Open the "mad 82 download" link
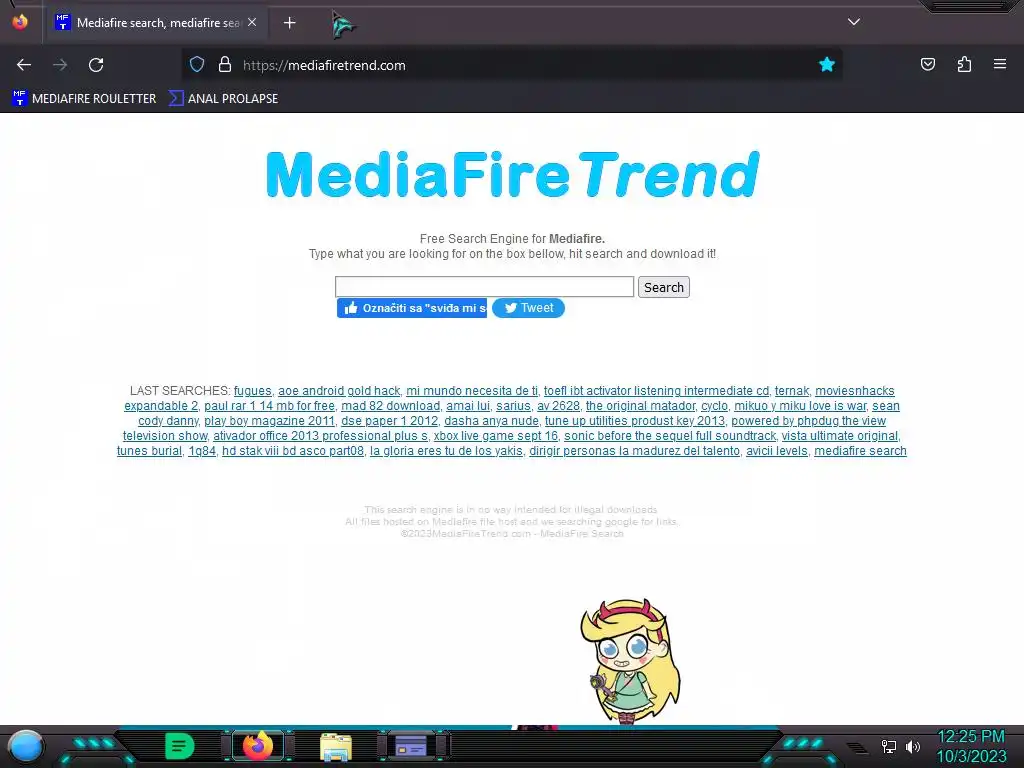Screen dimensions: 1024x768 [391, 406]
